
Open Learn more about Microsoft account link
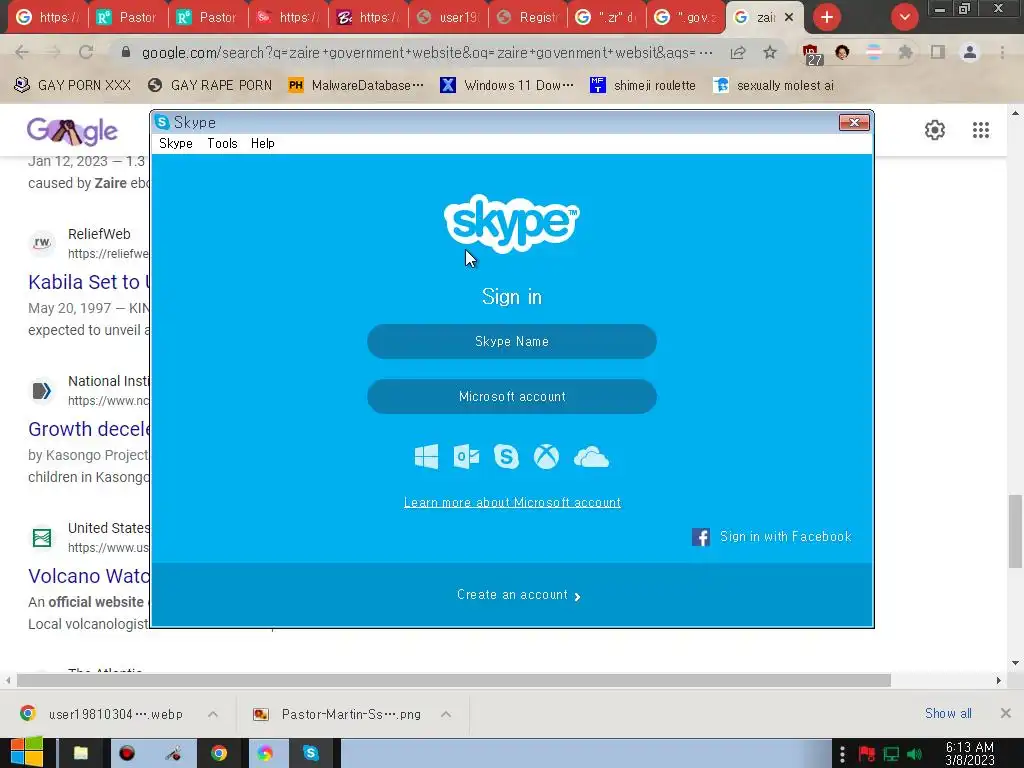click(x=512, y=502)
